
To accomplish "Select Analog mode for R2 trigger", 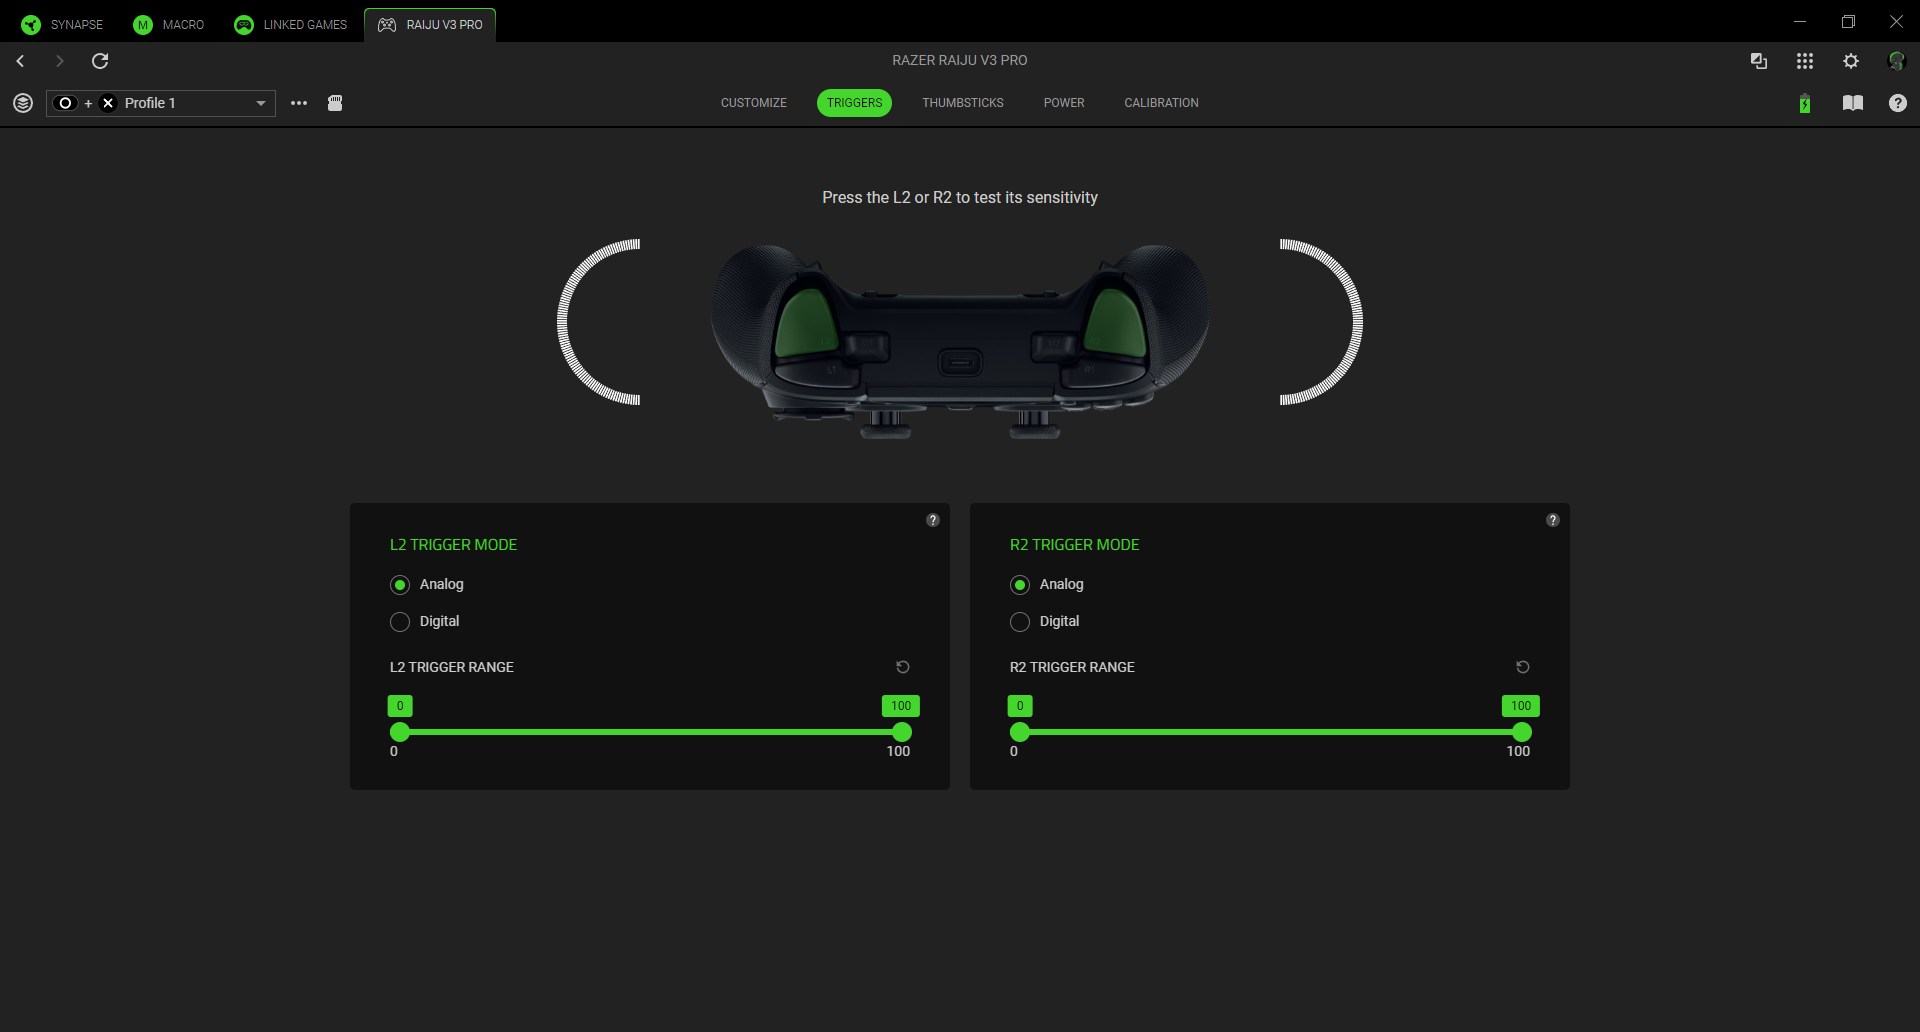I will (1020, 585).
